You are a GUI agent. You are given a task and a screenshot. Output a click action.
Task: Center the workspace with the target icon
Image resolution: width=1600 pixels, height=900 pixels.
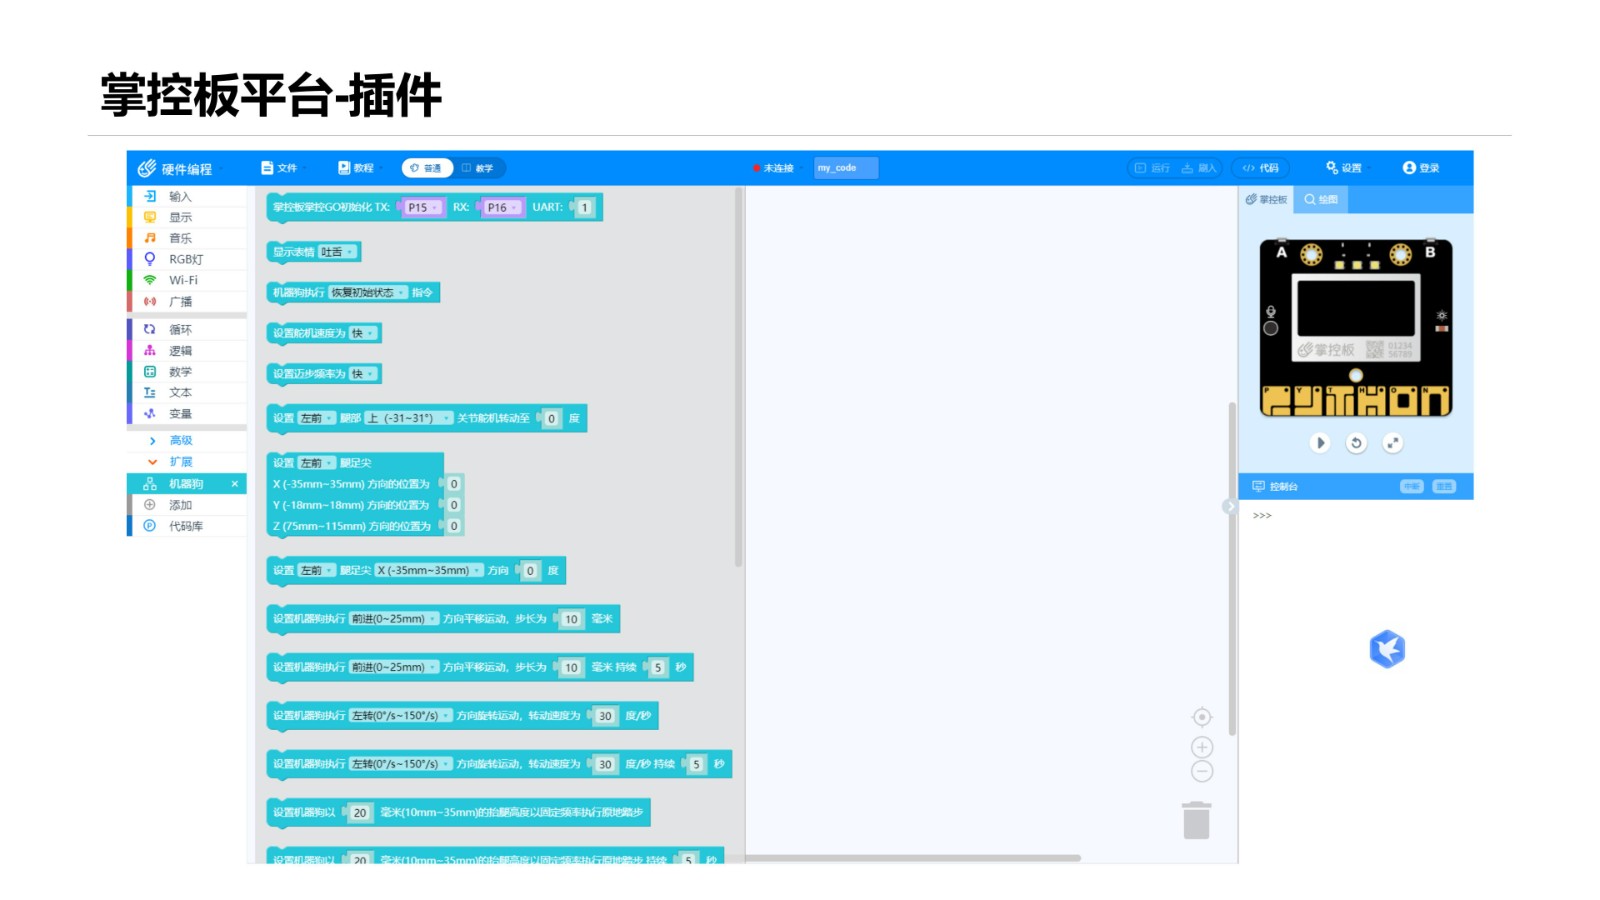[1202, 717]
